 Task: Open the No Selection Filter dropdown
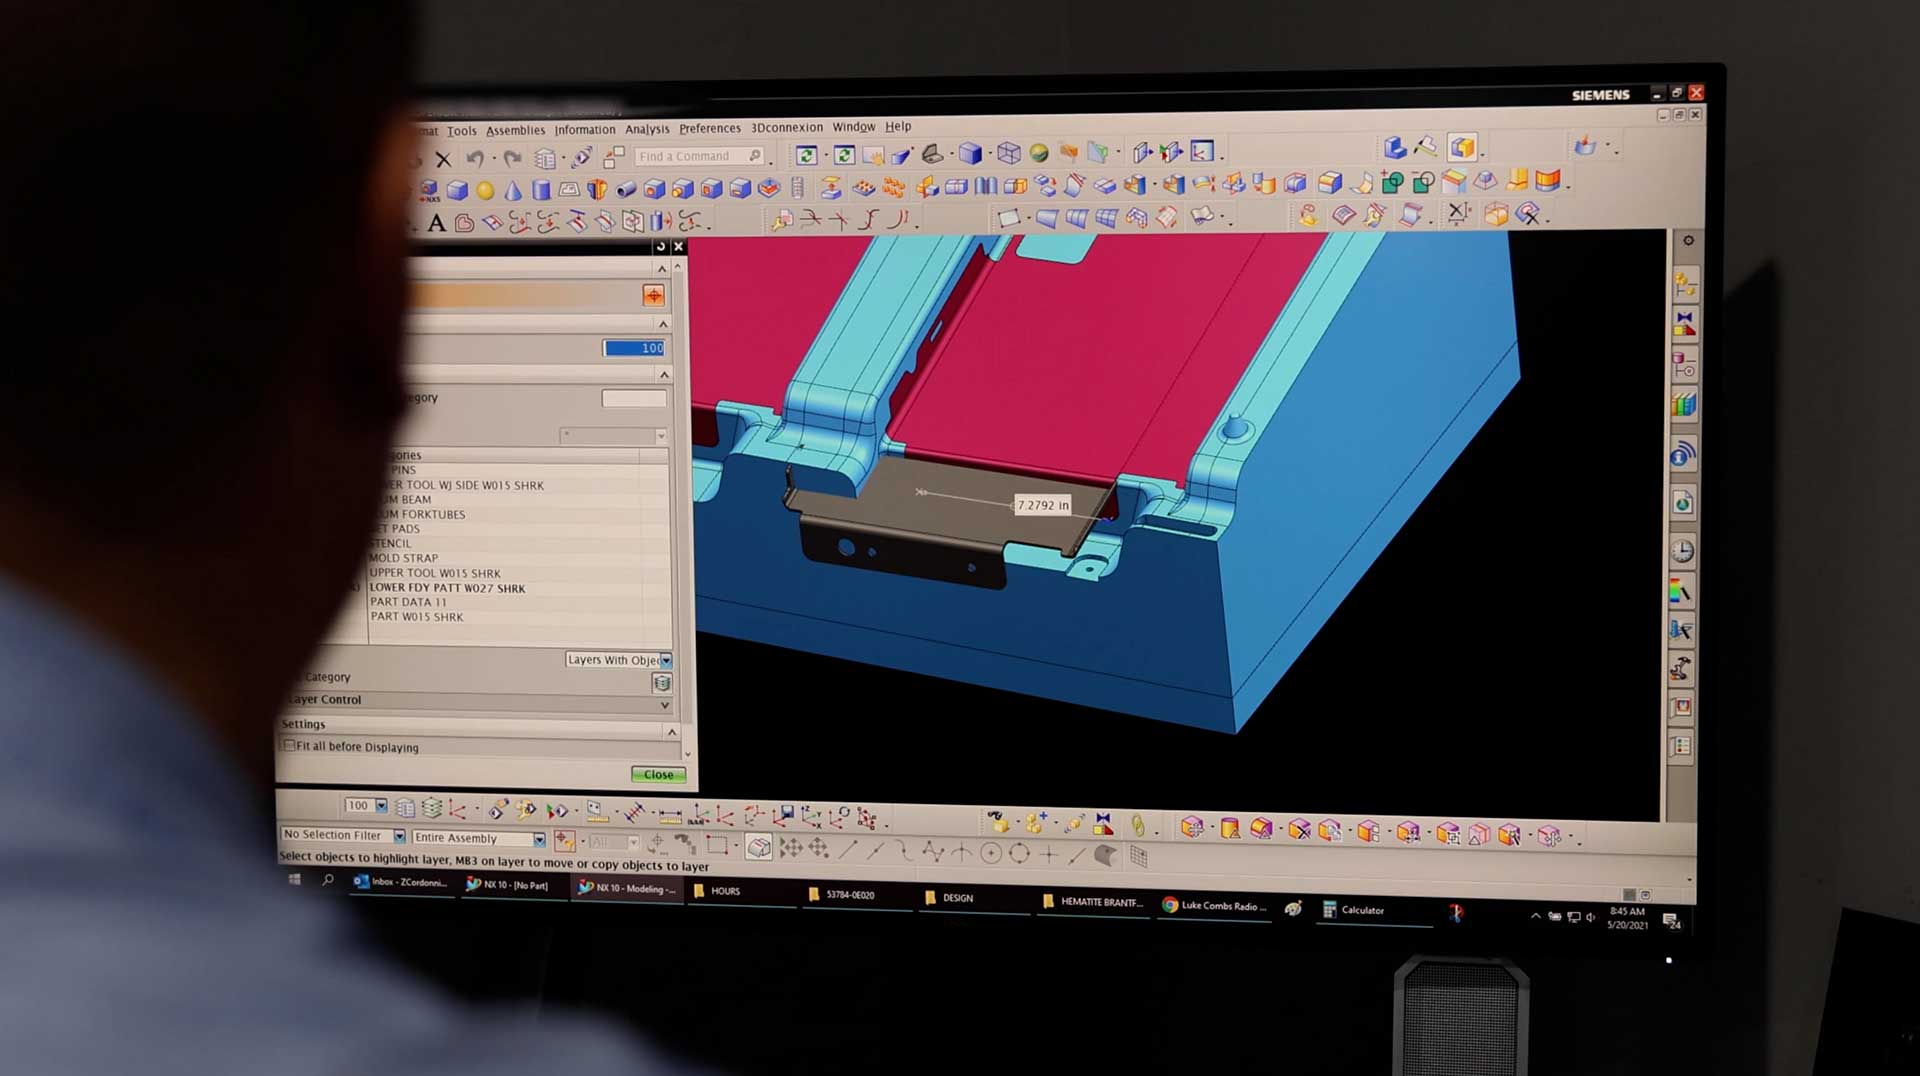[400, 836]
